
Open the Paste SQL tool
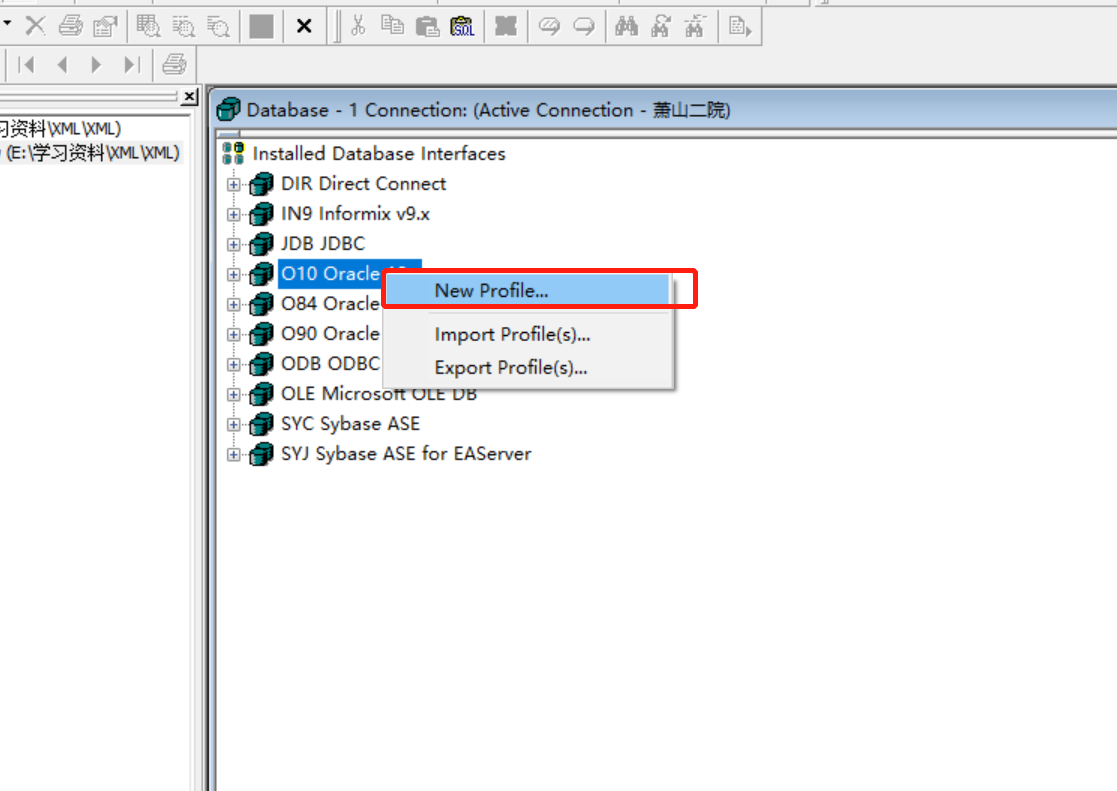click(x=462, y=25)
